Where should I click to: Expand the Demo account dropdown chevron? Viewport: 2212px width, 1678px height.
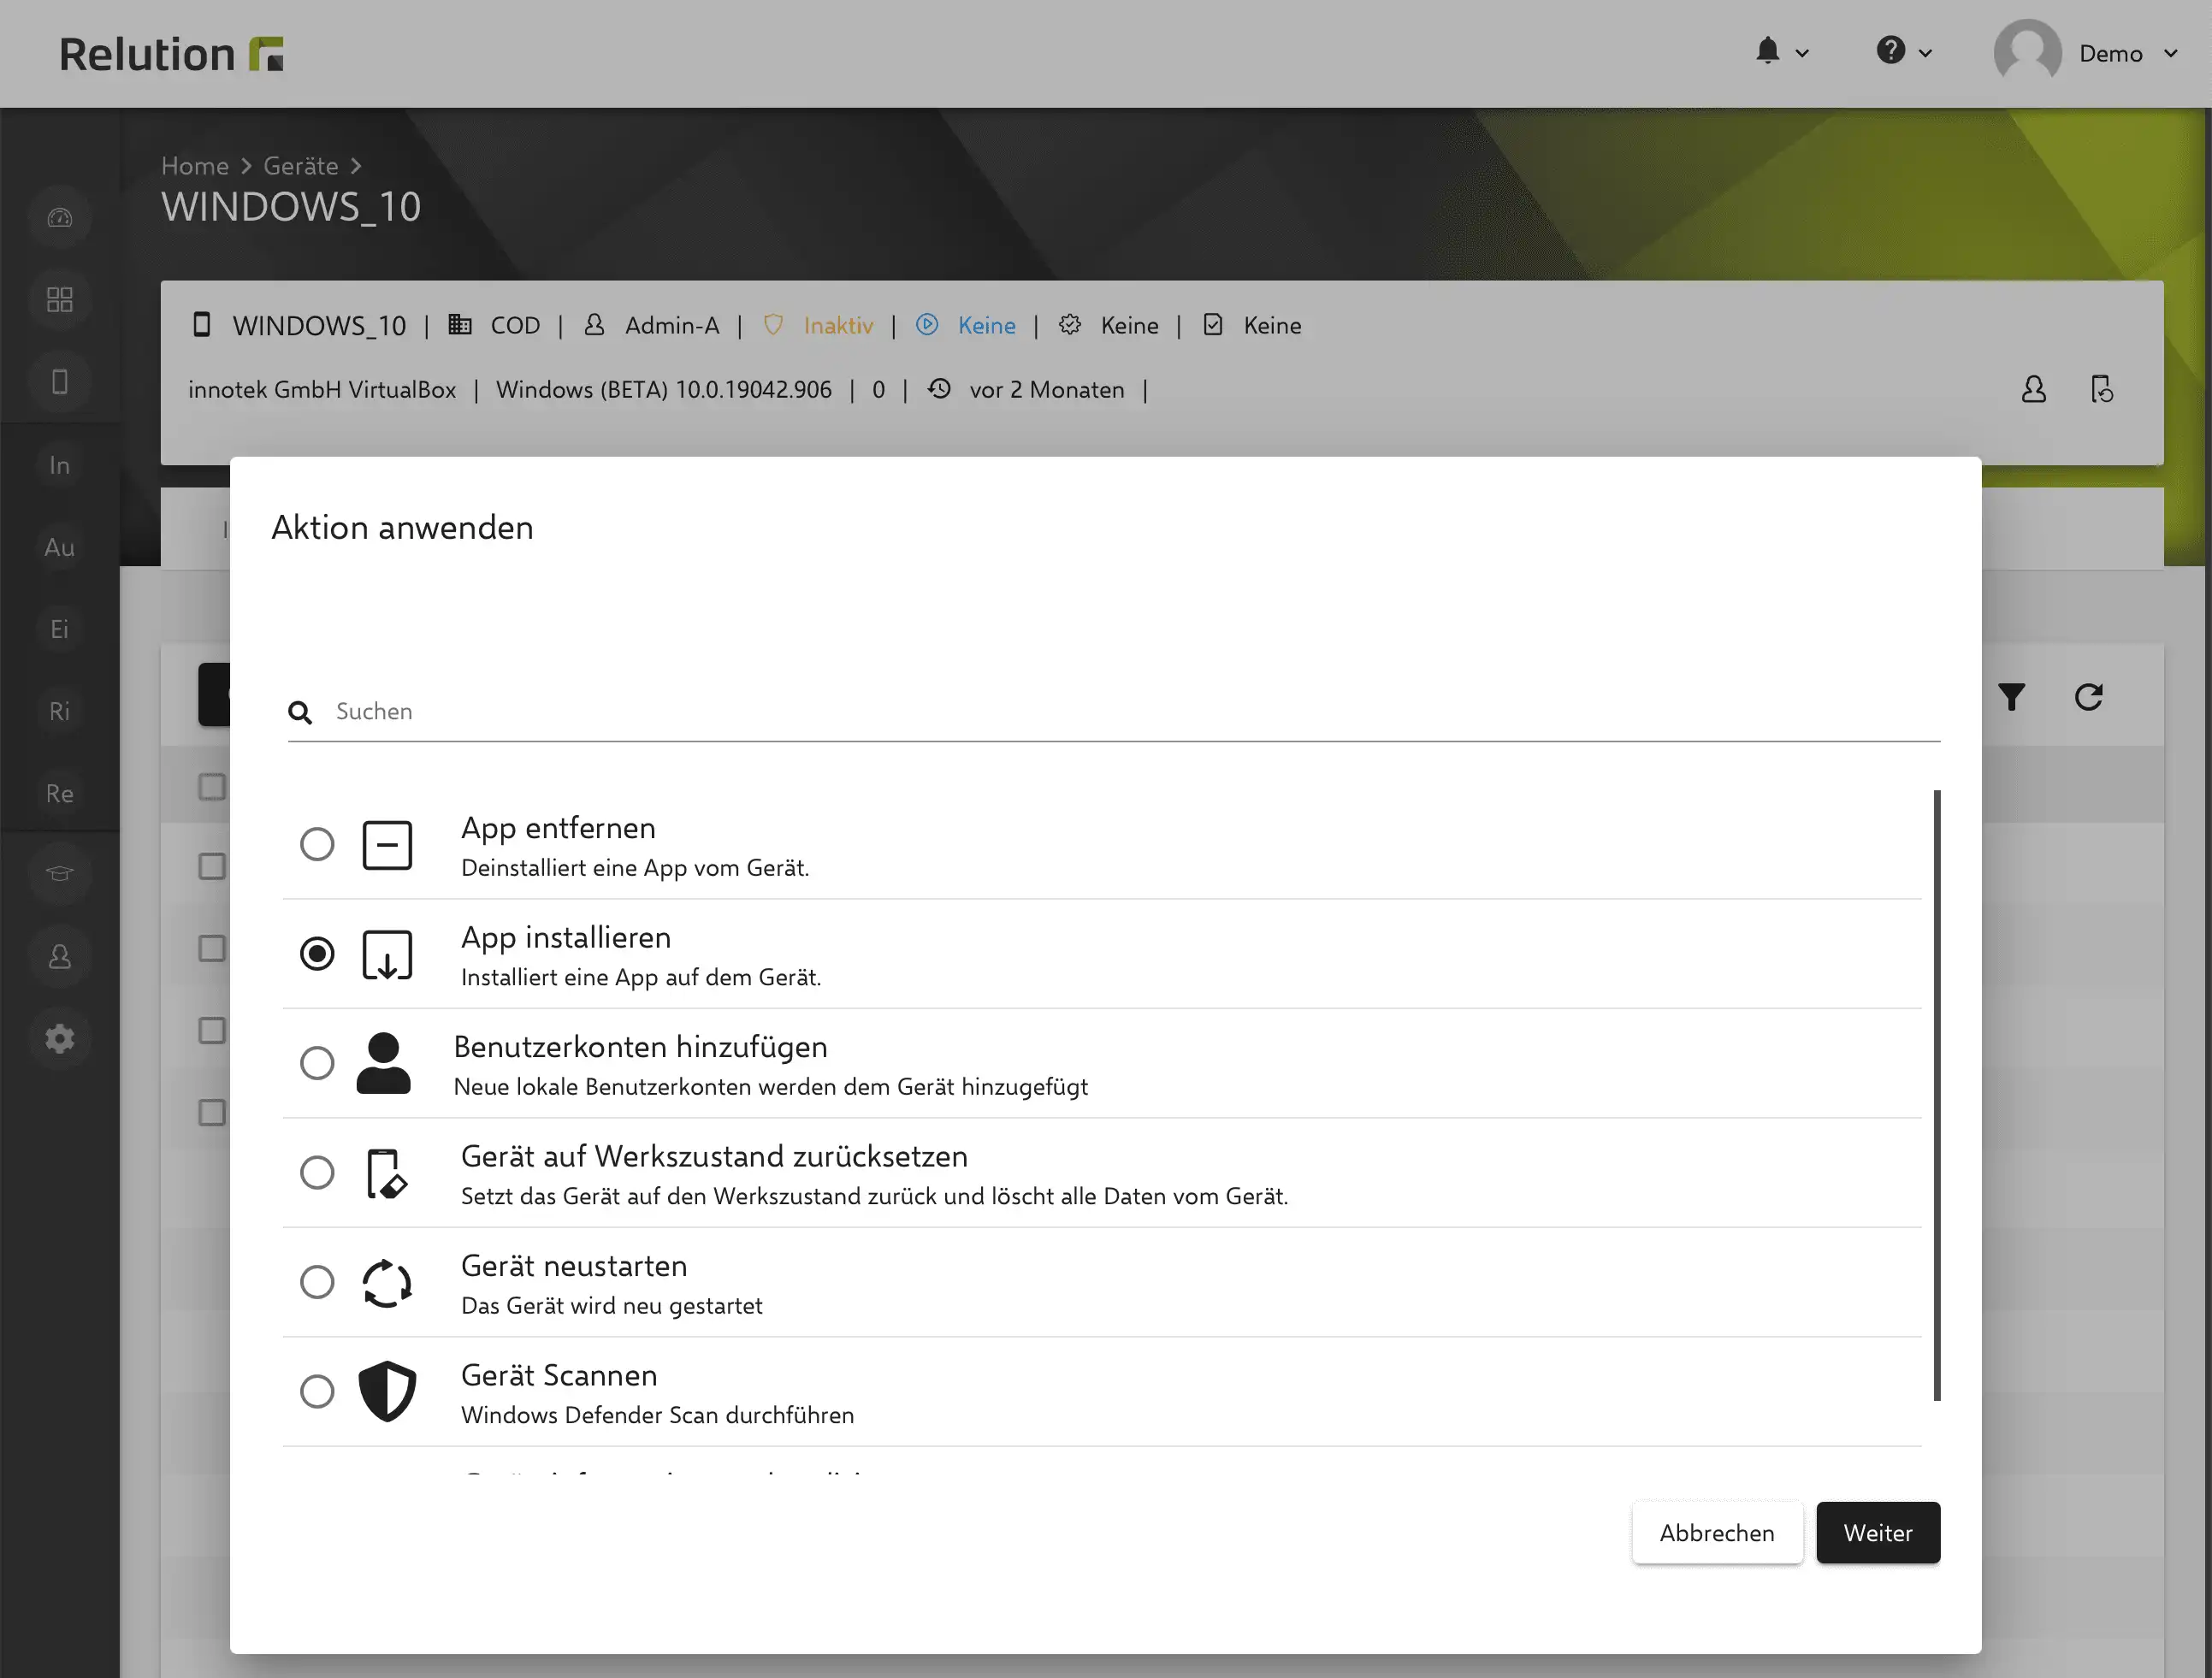pyautogui.click(x=2170, y=53)
